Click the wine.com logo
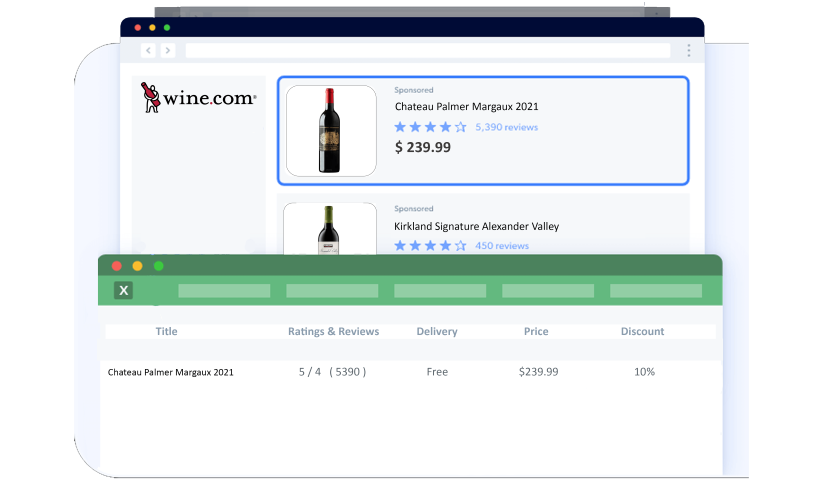This screenshot has width=823, height=480. [x=198, y=97]
